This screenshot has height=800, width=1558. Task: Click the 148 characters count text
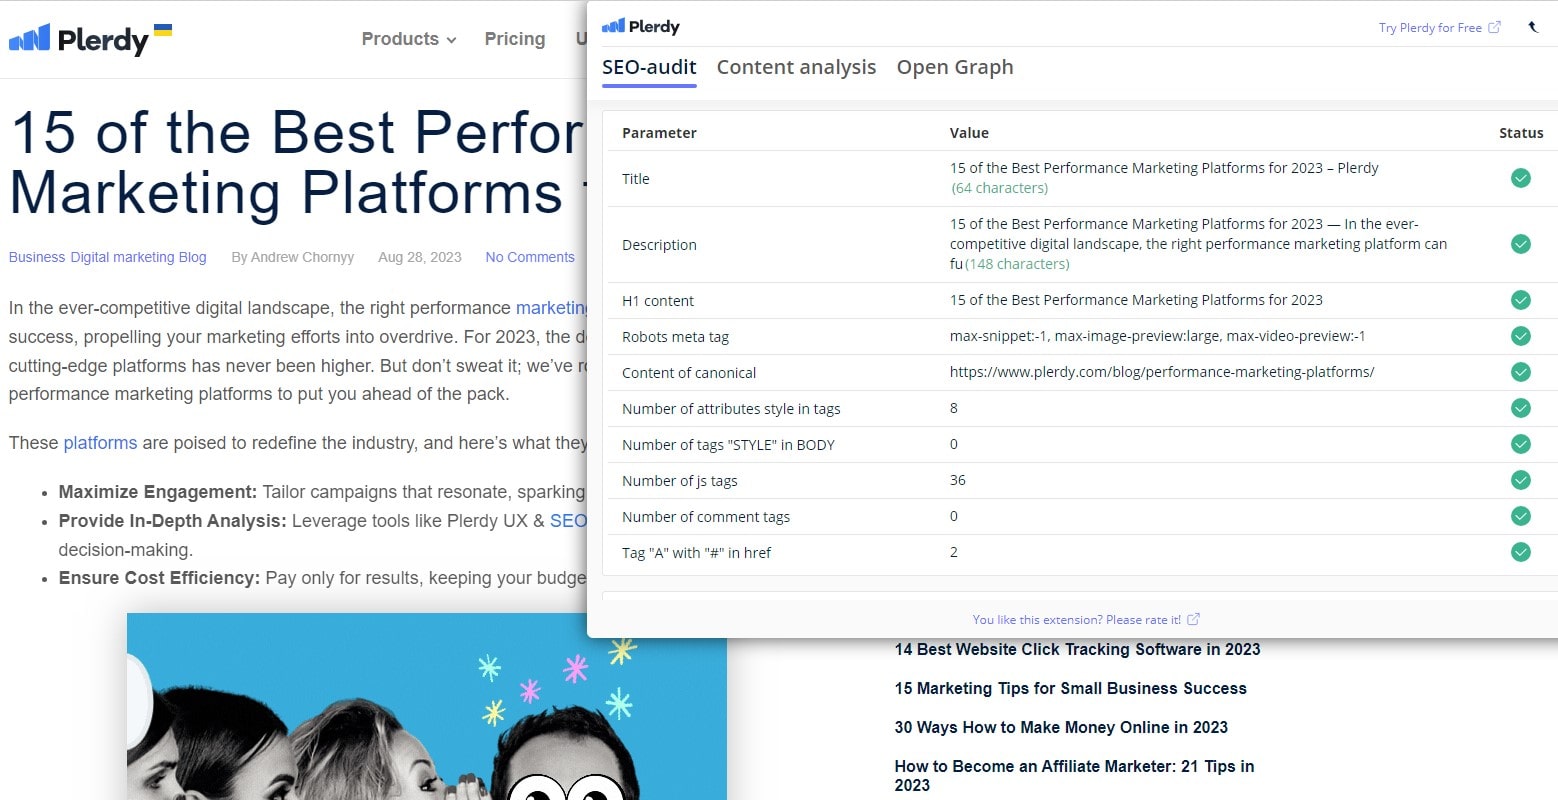click(1017, 264)
